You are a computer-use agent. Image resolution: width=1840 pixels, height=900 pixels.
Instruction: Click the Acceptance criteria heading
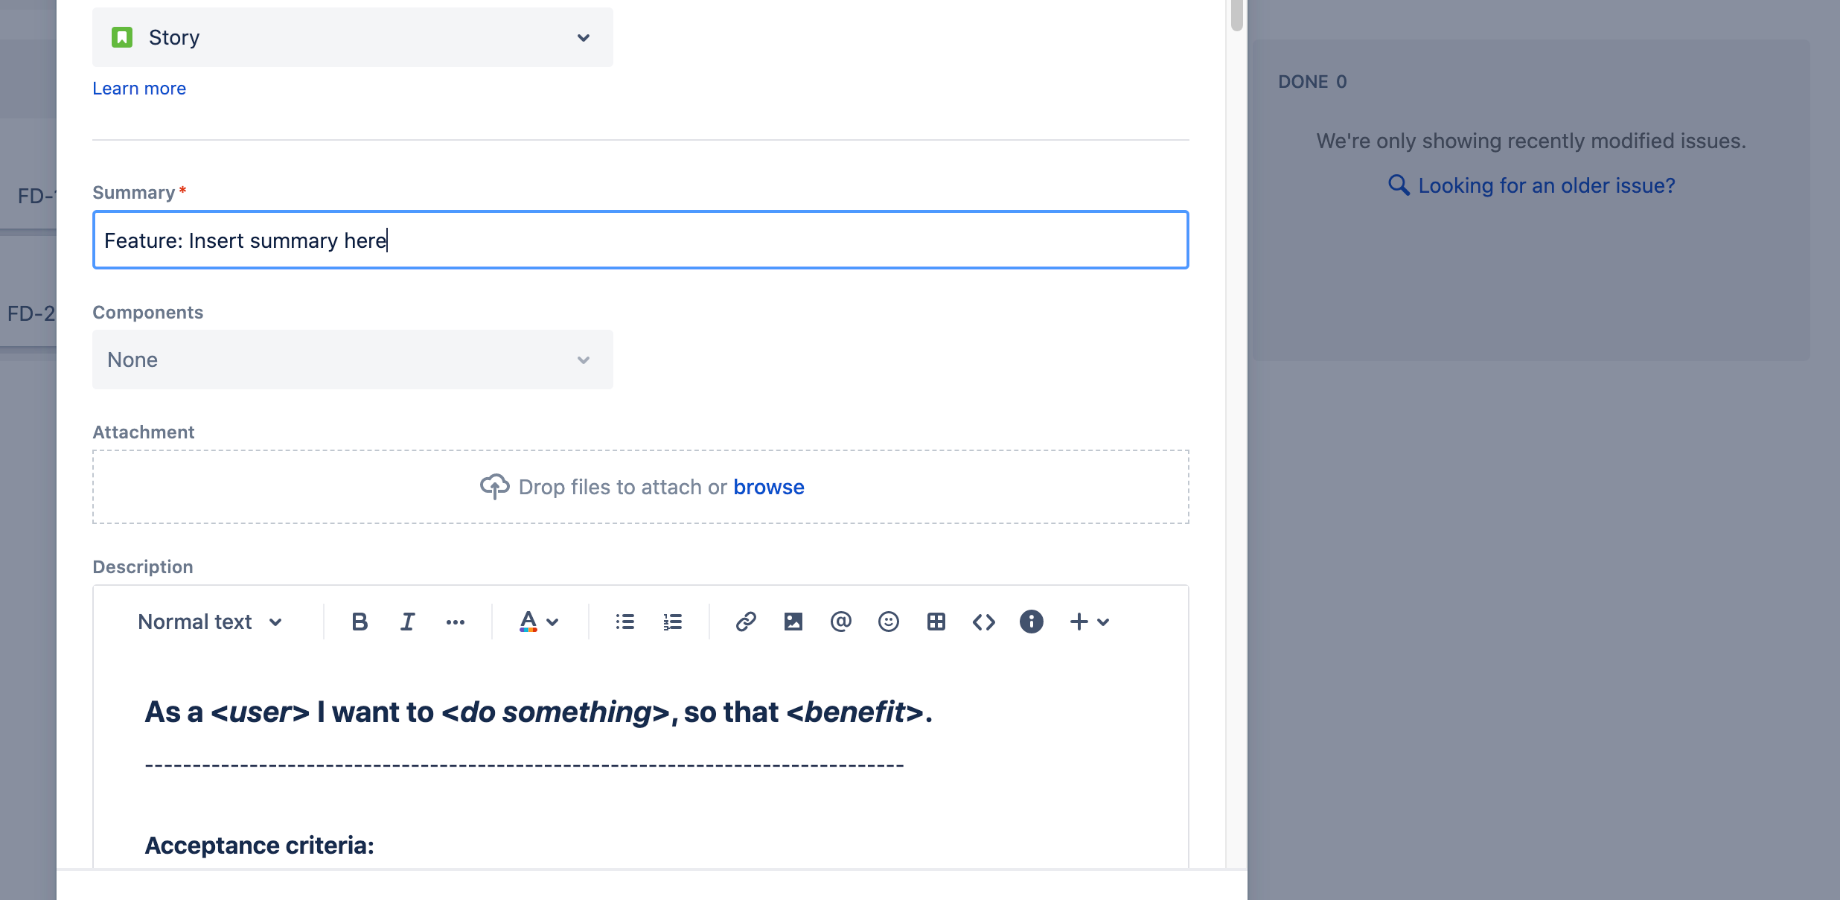pyautogui.click(x=259, y=846)
